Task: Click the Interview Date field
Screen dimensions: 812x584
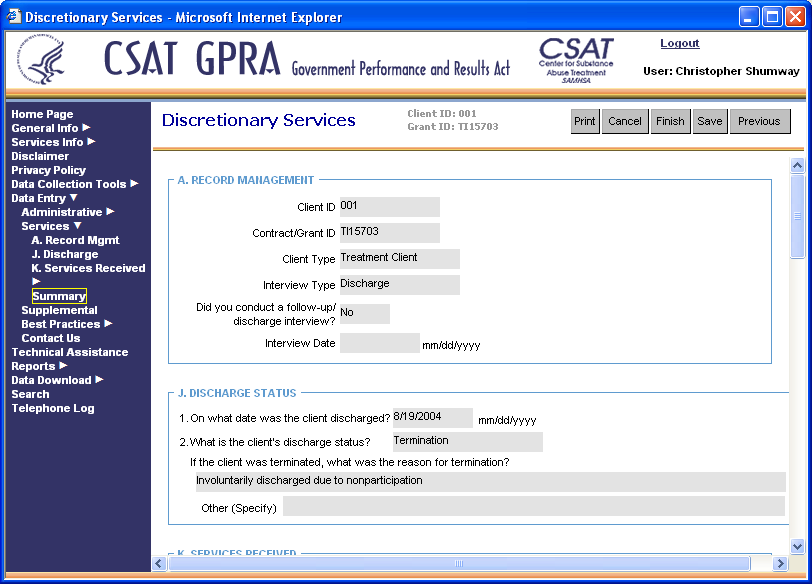Action: (379, 343)
